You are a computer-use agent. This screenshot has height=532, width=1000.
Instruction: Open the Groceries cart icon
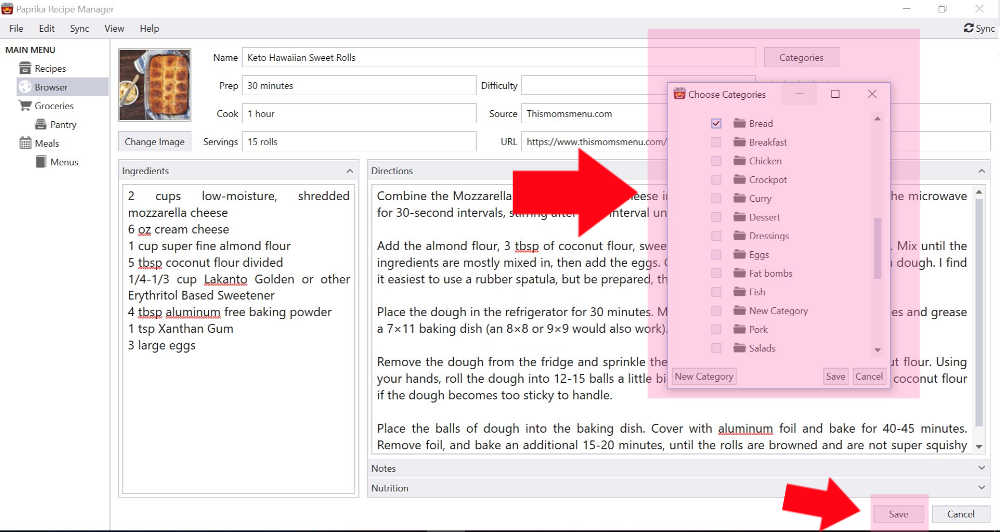click(25, 106)
